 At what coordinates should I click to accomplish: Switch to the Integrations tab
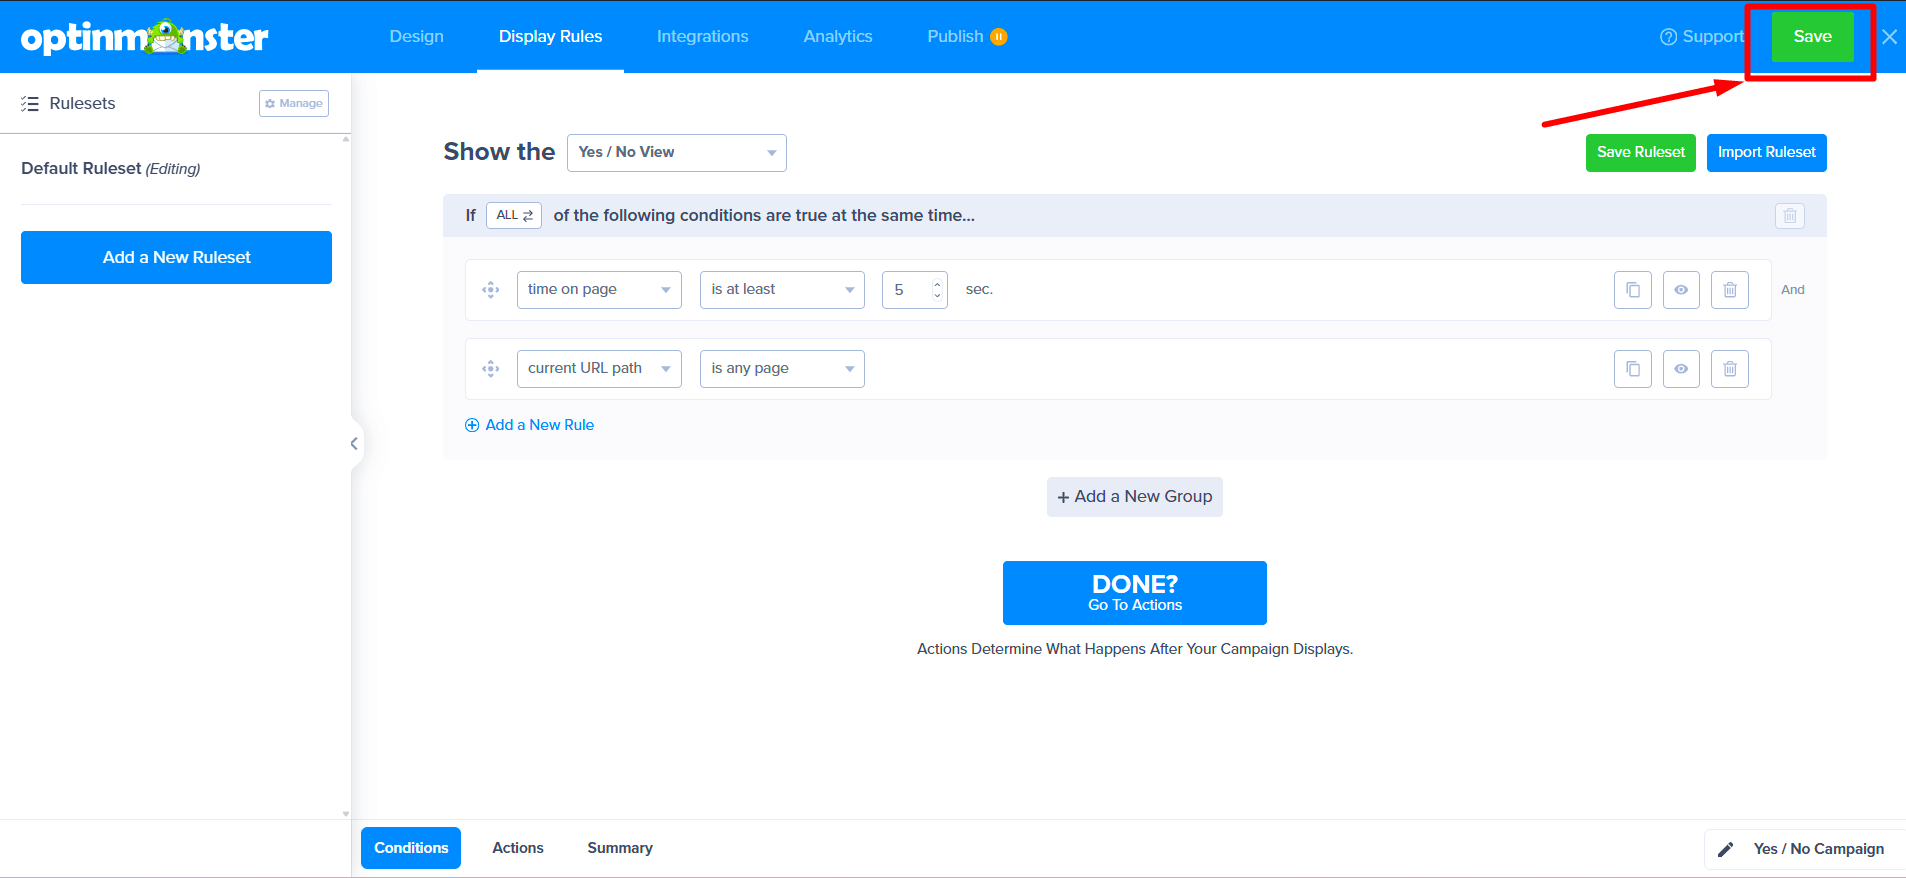(702, 37)
